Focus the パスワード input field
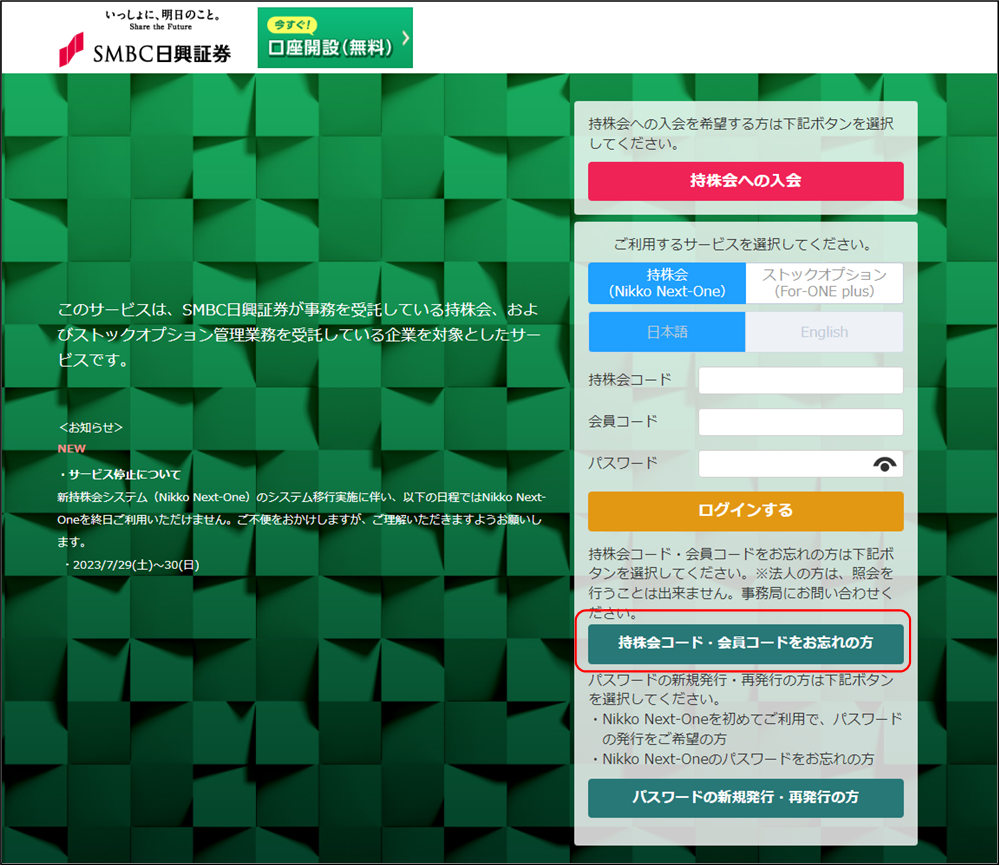 (x=800, y=464)
